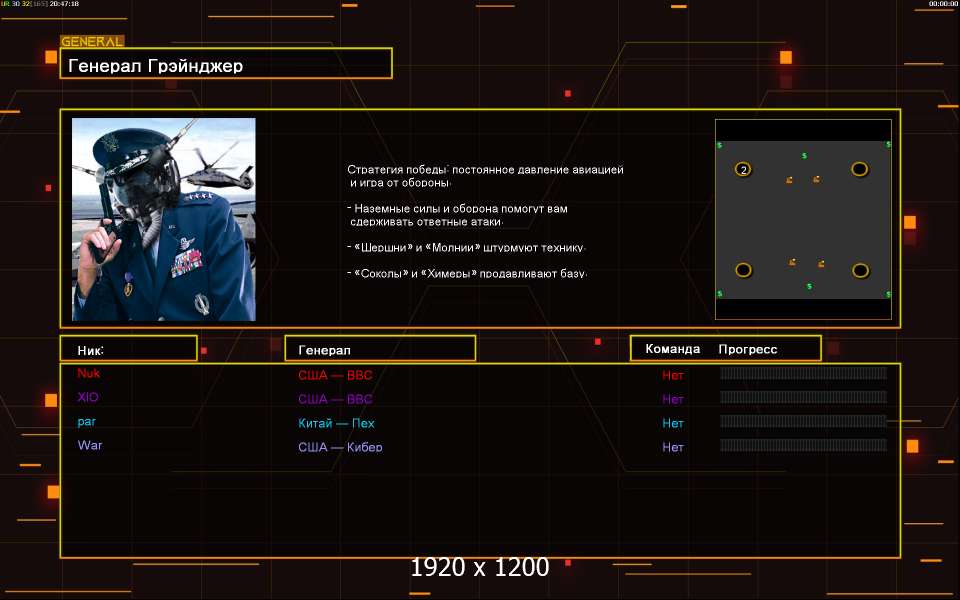960x600 pixels.
Task: Click the supply $ icon in minimap top-right corner
Action: pyautogui.click(x=888, y=144)
